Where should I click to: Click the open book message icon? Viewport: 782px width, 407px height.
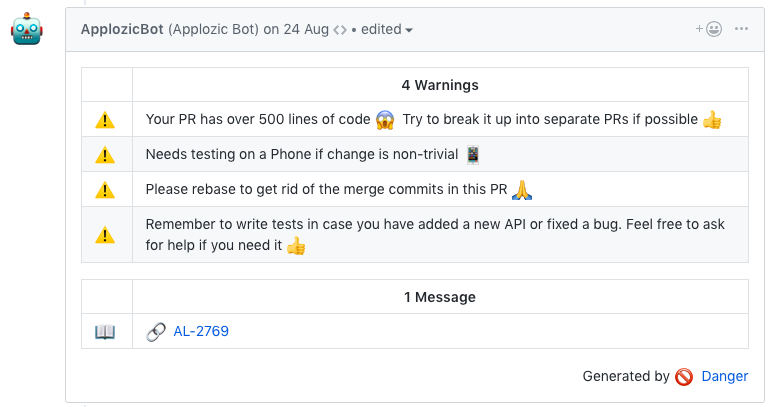pyautogui.click(x=105, y=331)
